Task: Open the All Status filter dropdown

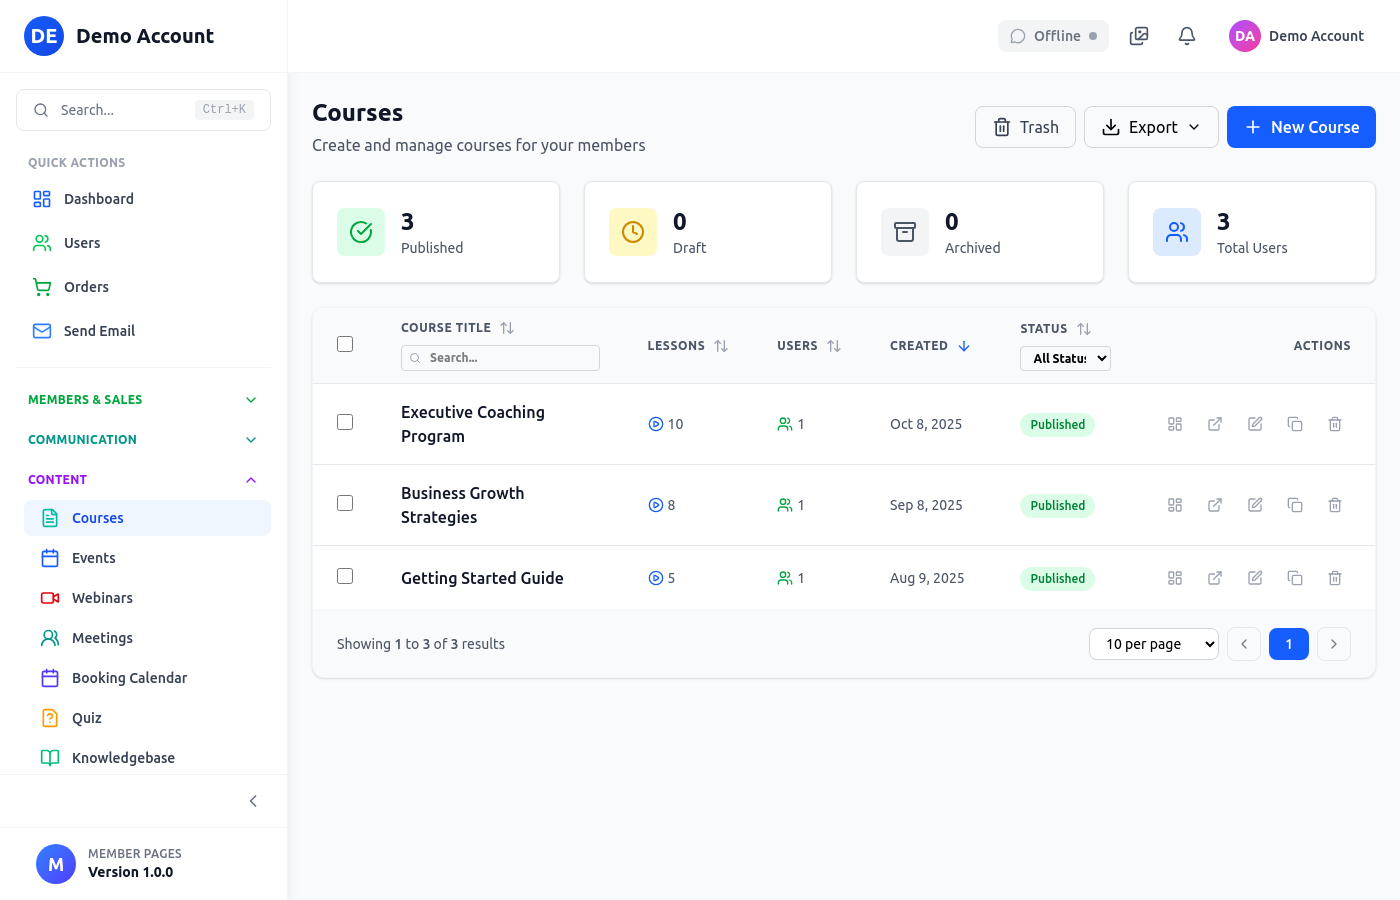Action: [x=1065, y=358]
